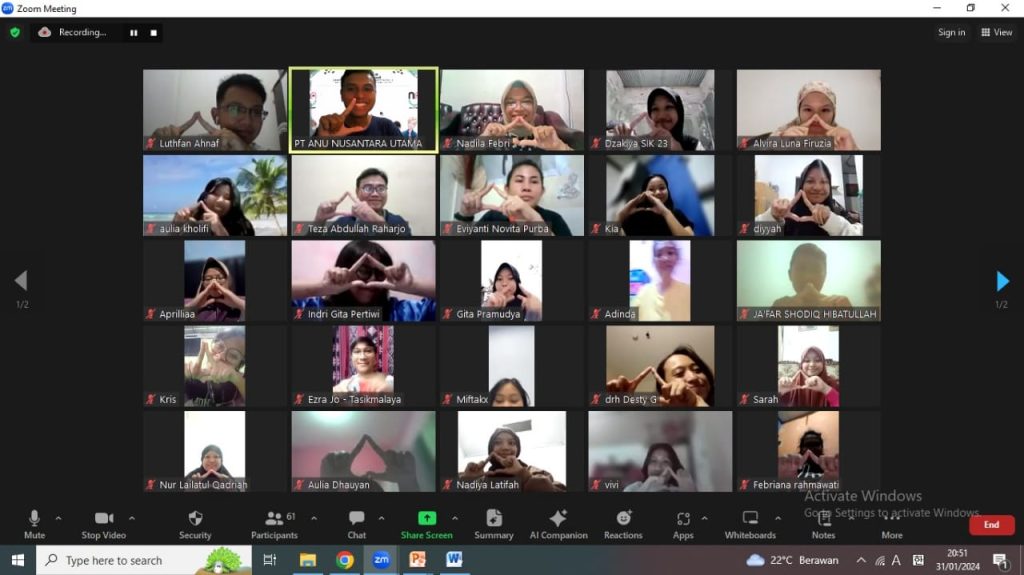Pause the recording
Image resolution: width=1024 pixels, height=575 pixels.
point(133,33)
